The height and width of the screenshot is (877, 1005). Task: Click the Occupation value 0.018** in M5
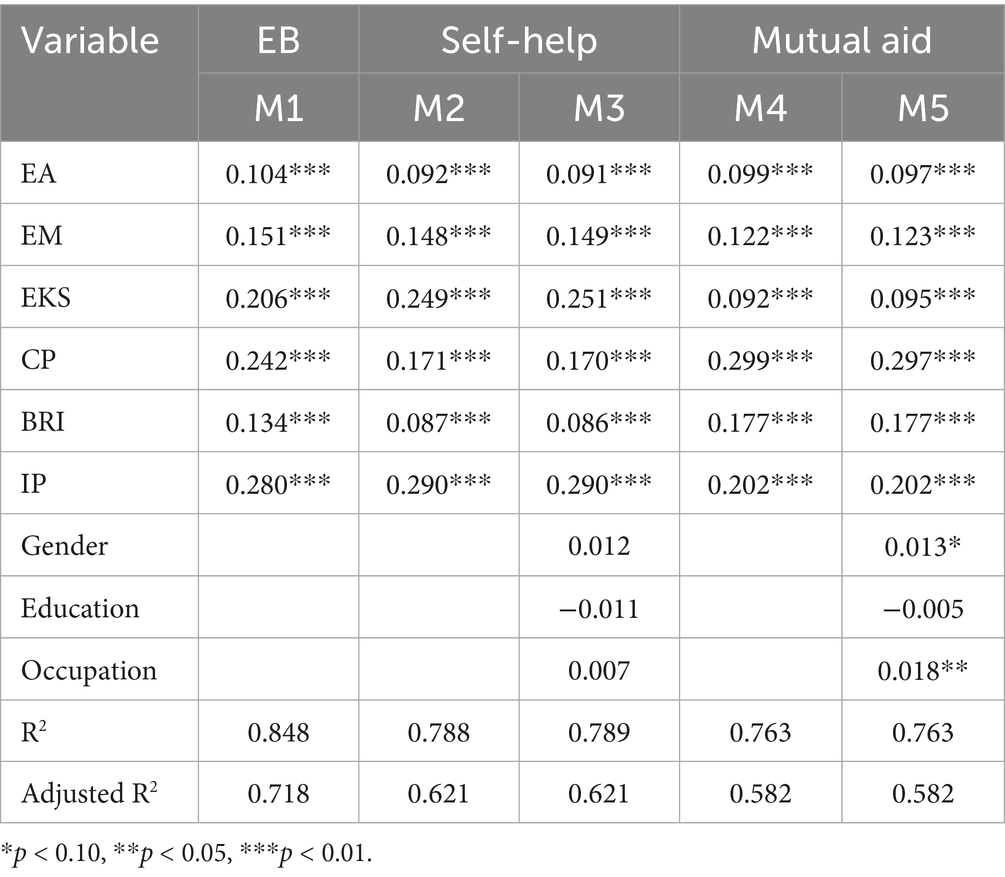coord(922,671)
